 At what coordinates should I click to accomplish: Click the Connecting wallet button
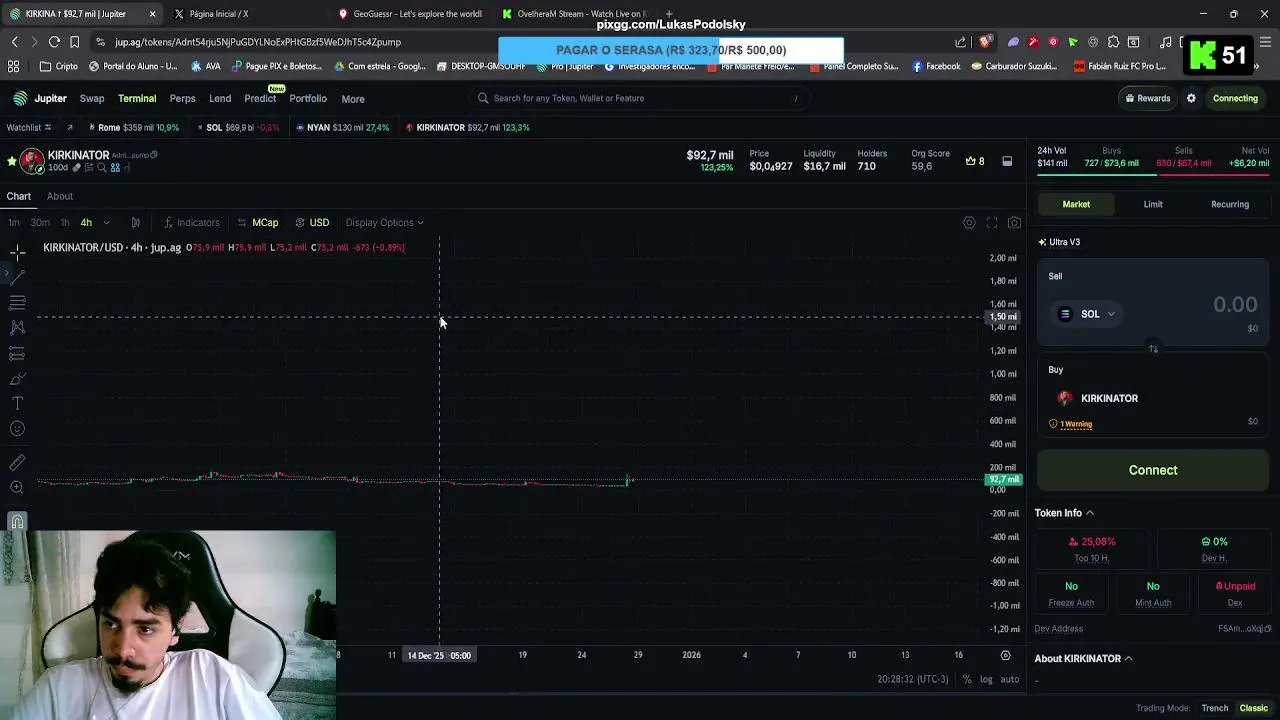click(x=1235, y=98)
